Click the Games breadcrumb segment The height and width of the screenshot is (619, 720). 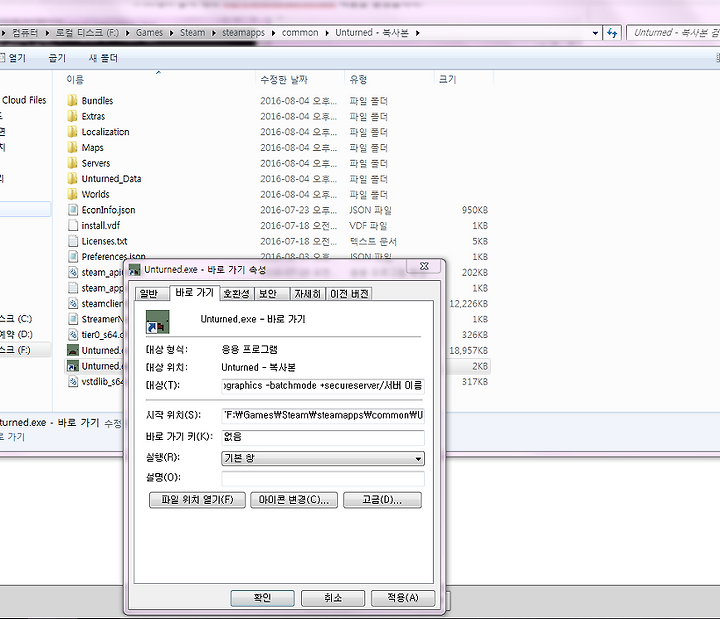point(149,33)
